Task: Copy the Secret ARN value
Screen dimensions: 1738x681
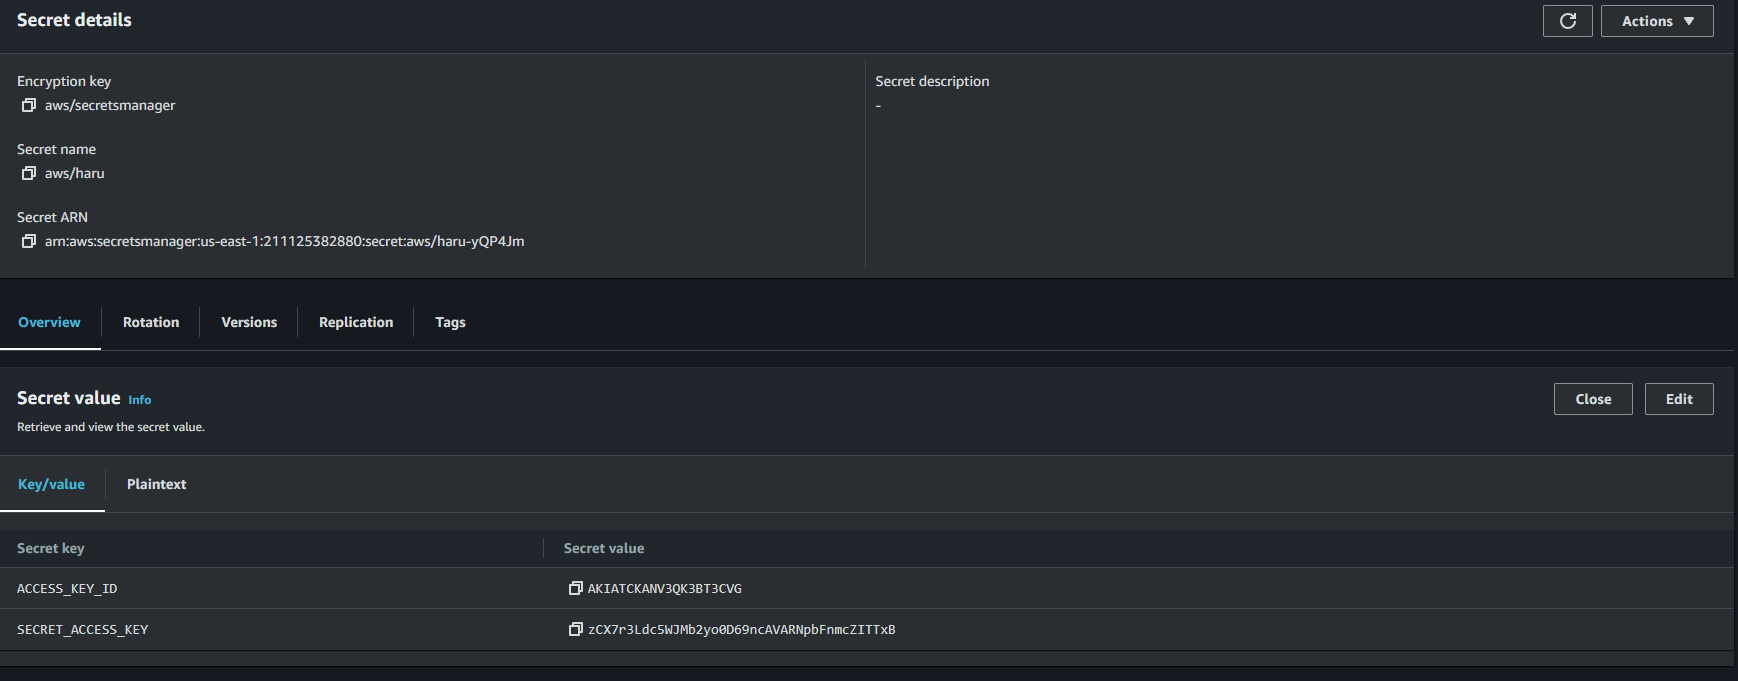Action: (29, 241)
